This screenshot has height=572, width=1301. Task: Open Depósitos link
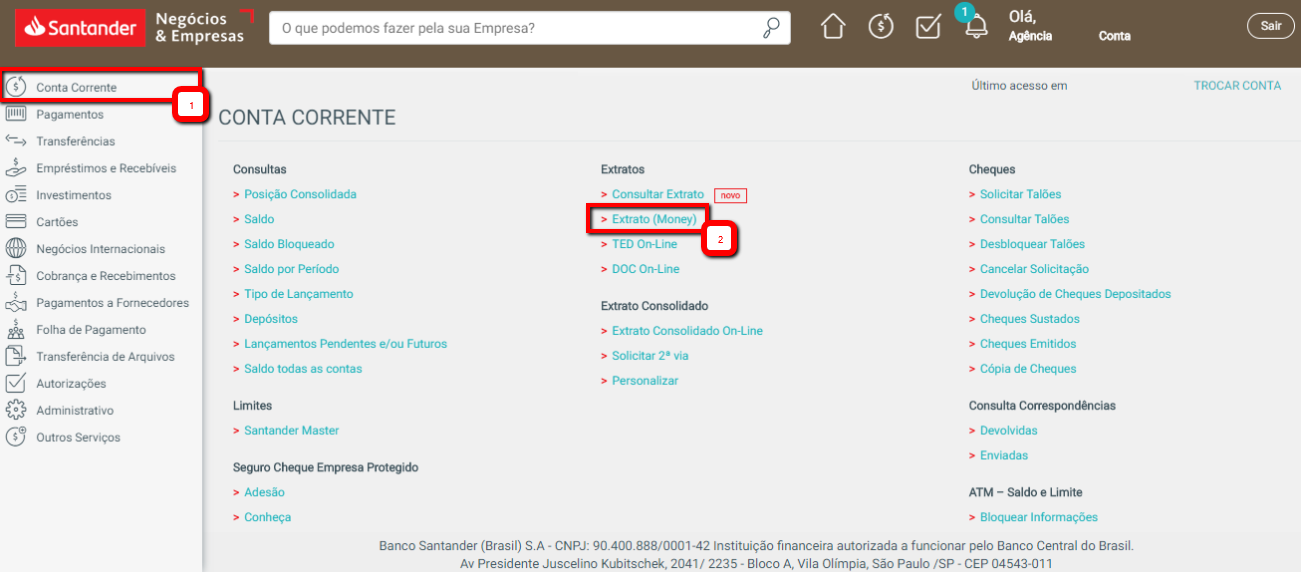click(x=271, y=319)
